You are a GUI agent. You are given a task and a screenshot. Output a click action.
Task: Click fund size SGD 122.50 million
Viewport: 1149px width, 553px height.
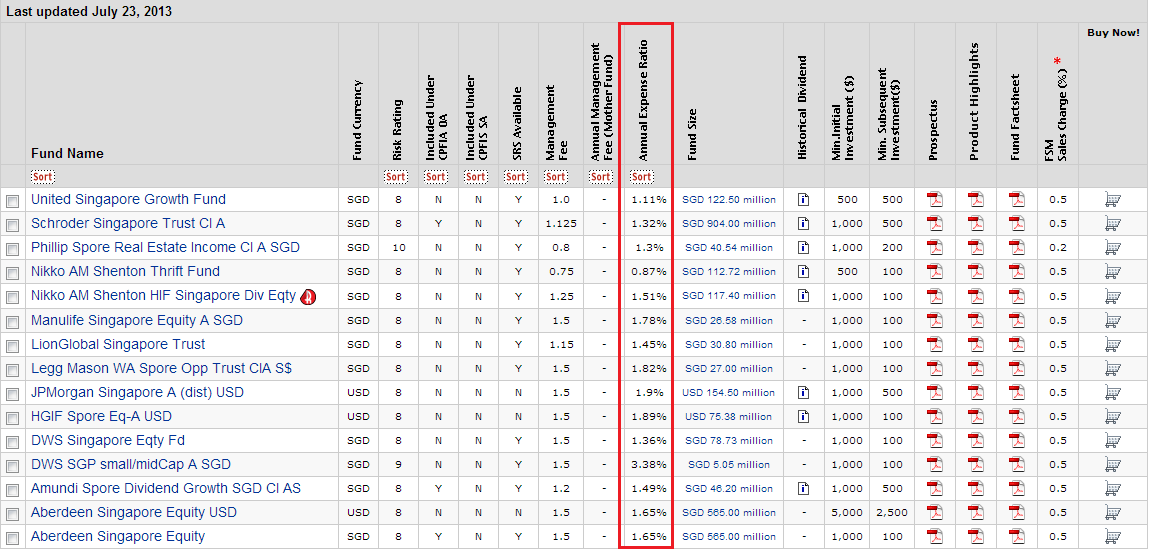pos(728,199)
